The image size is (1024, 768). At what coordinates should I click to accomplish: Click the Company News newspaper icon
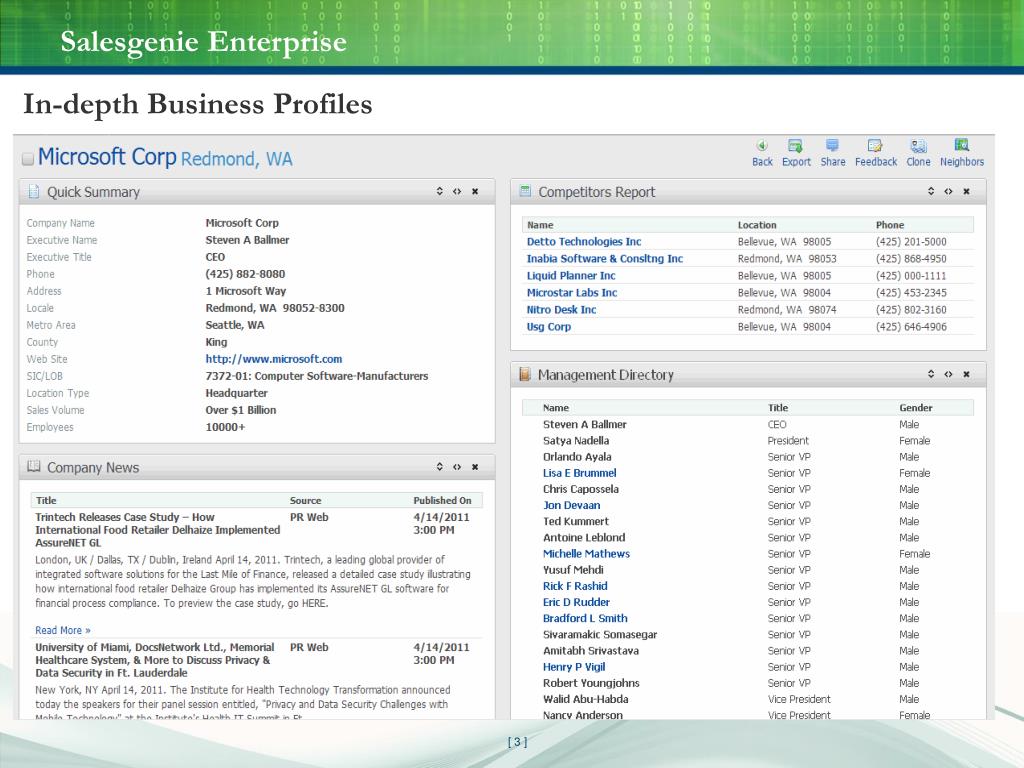pyautogui.click(x=33, y=466)
